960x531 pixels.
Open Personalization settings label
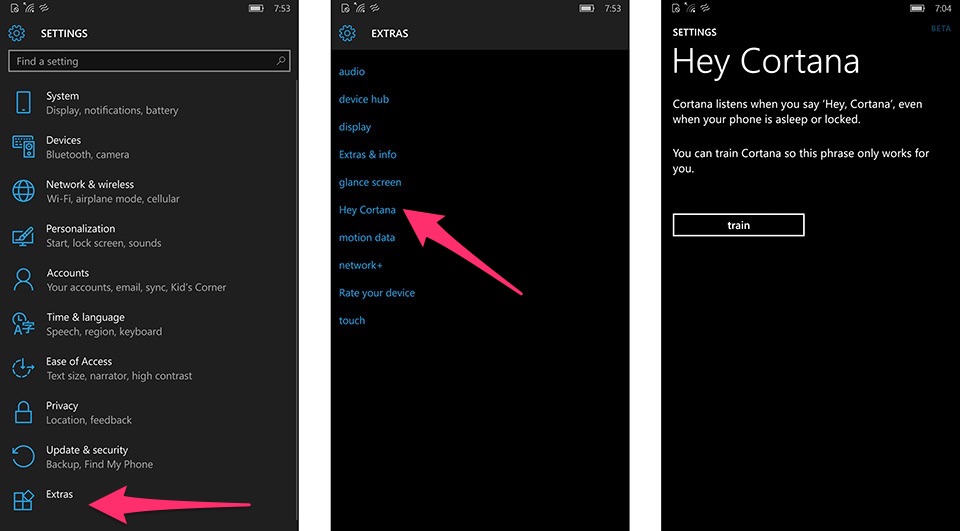[x=80, y=228]
